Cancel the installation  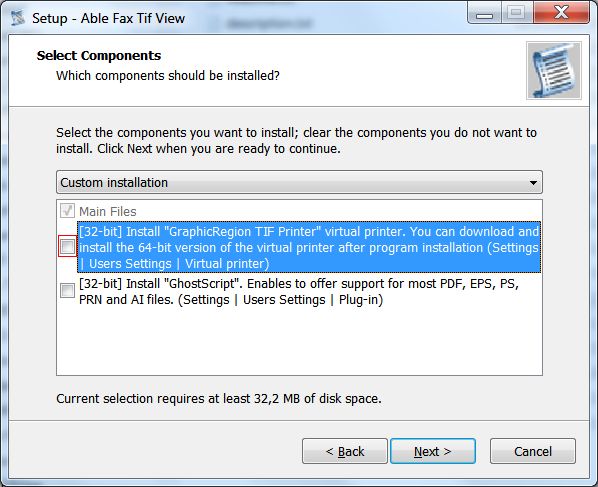coord(533,451)
